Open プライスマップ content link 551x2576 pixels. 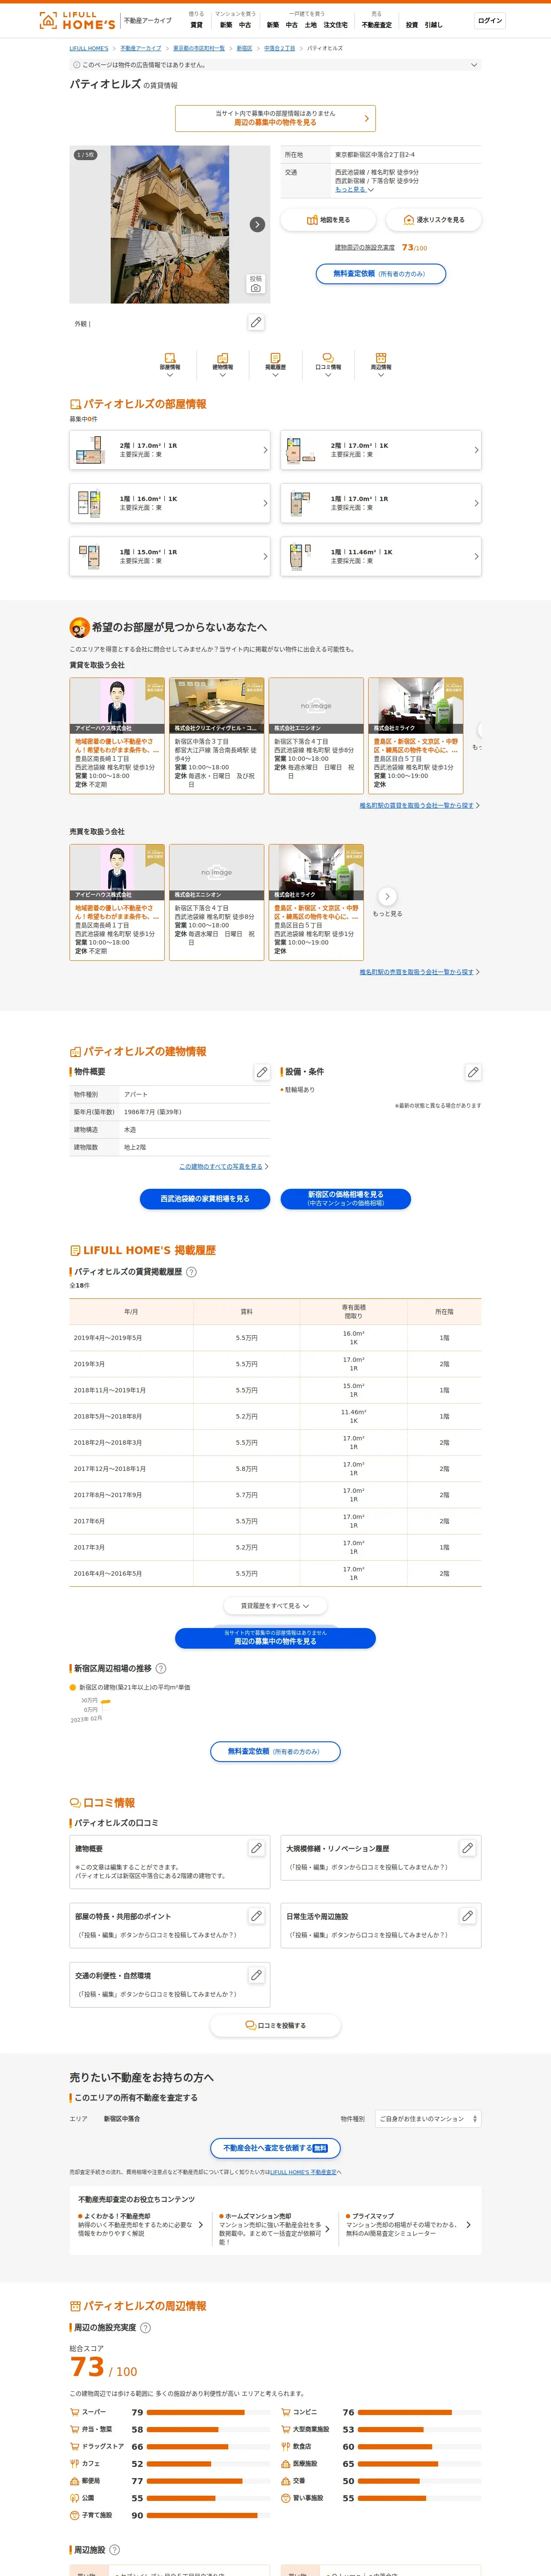click(x=408, y=2225)
